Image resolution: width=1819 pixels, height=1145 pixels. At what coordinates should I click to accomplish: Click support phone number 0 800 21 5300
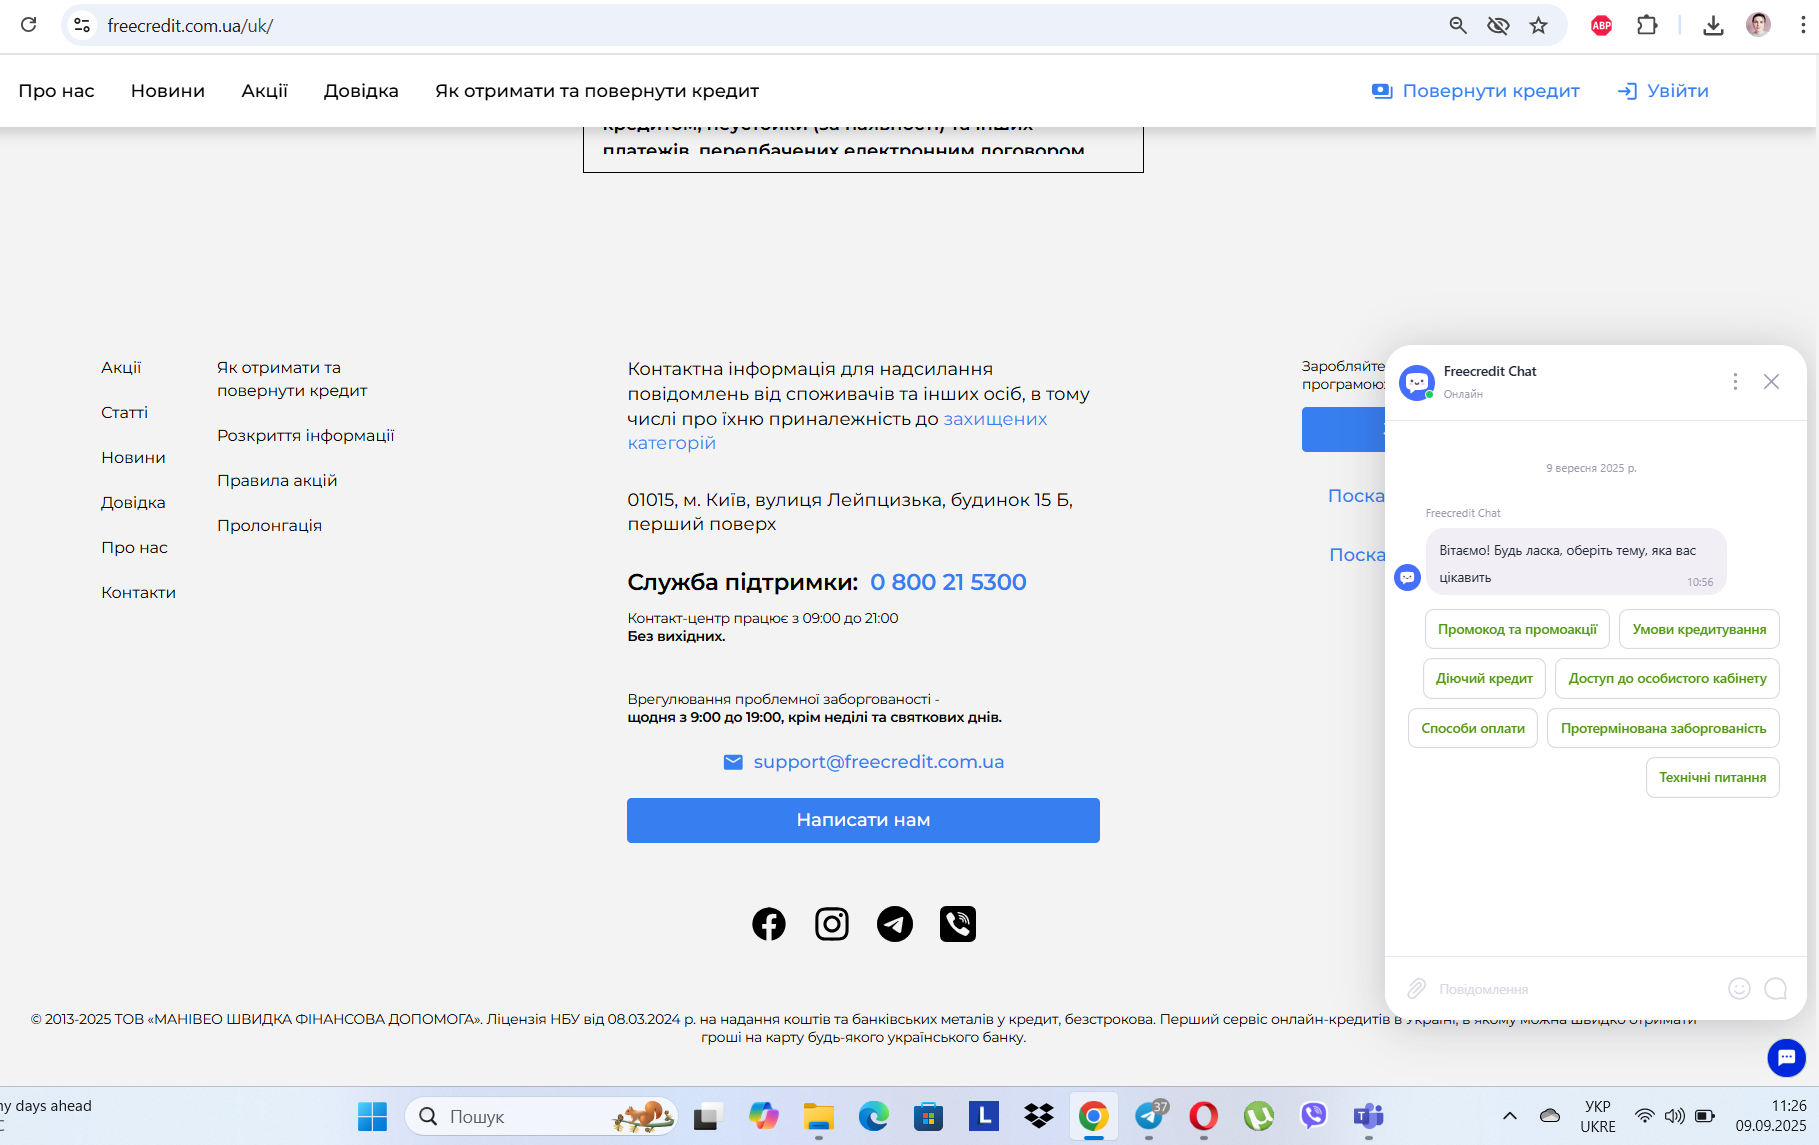948,582
